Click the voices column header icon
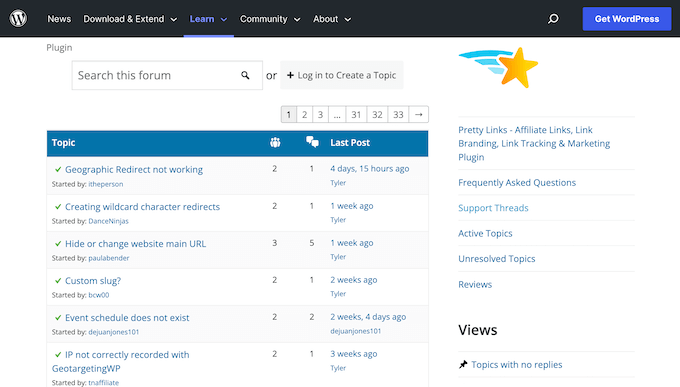The height and width of the screenshot is (387, 680). pyautogui.click(x=275, y=142)
